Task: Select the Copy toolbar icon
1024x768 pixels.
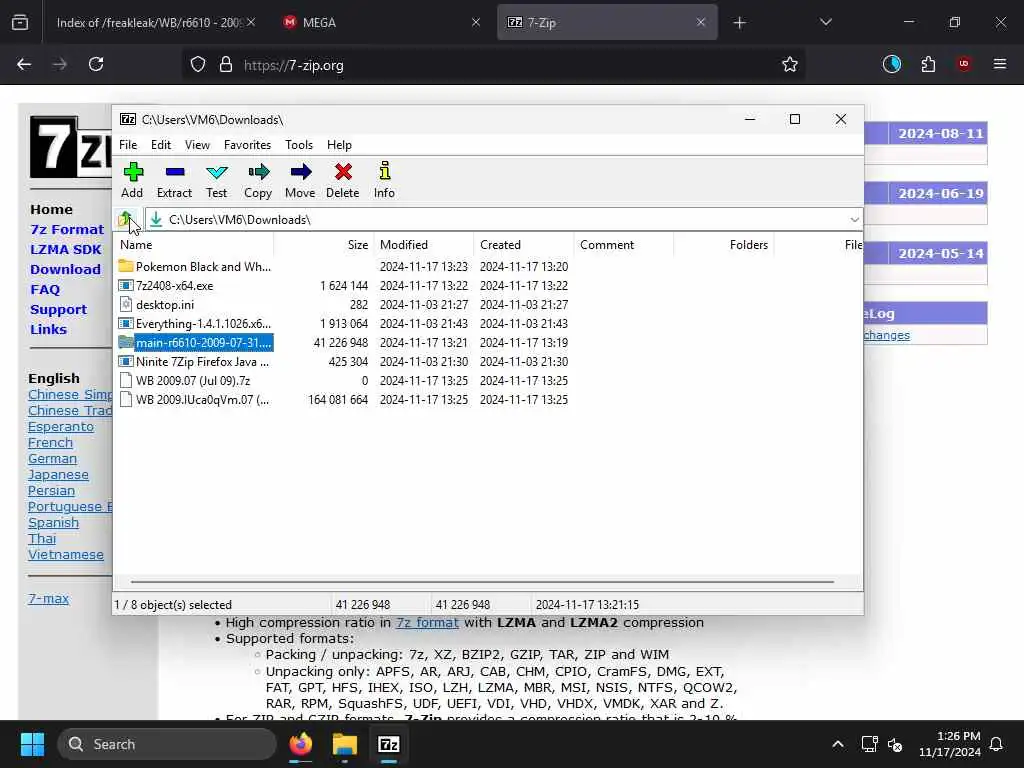Action: [259, 172]
